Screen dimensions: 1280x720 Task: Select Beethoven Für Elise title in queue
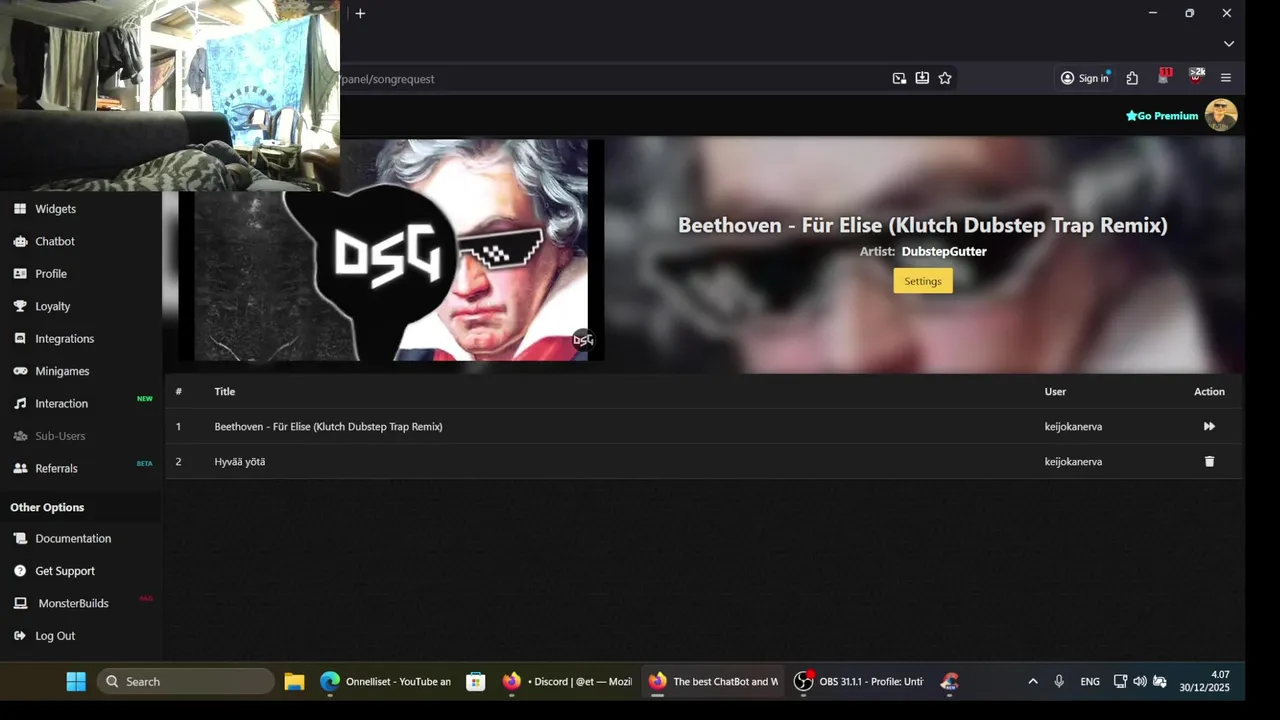328,427
